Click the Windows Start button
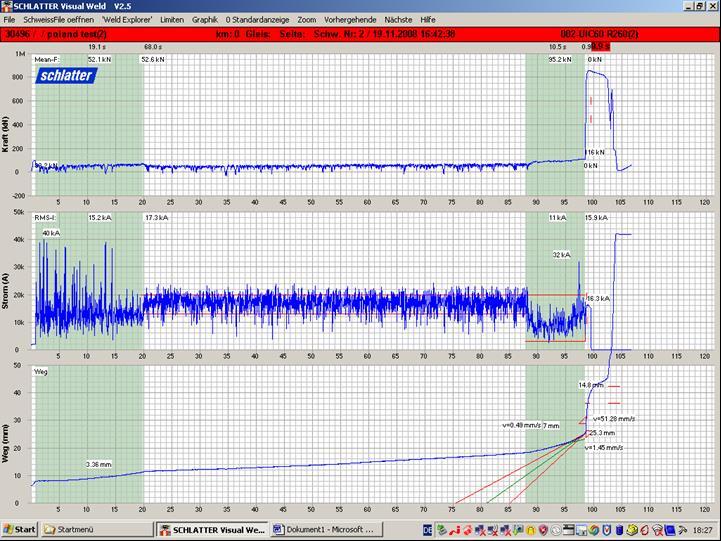The image size is (721, 541). tap(19, 530)
